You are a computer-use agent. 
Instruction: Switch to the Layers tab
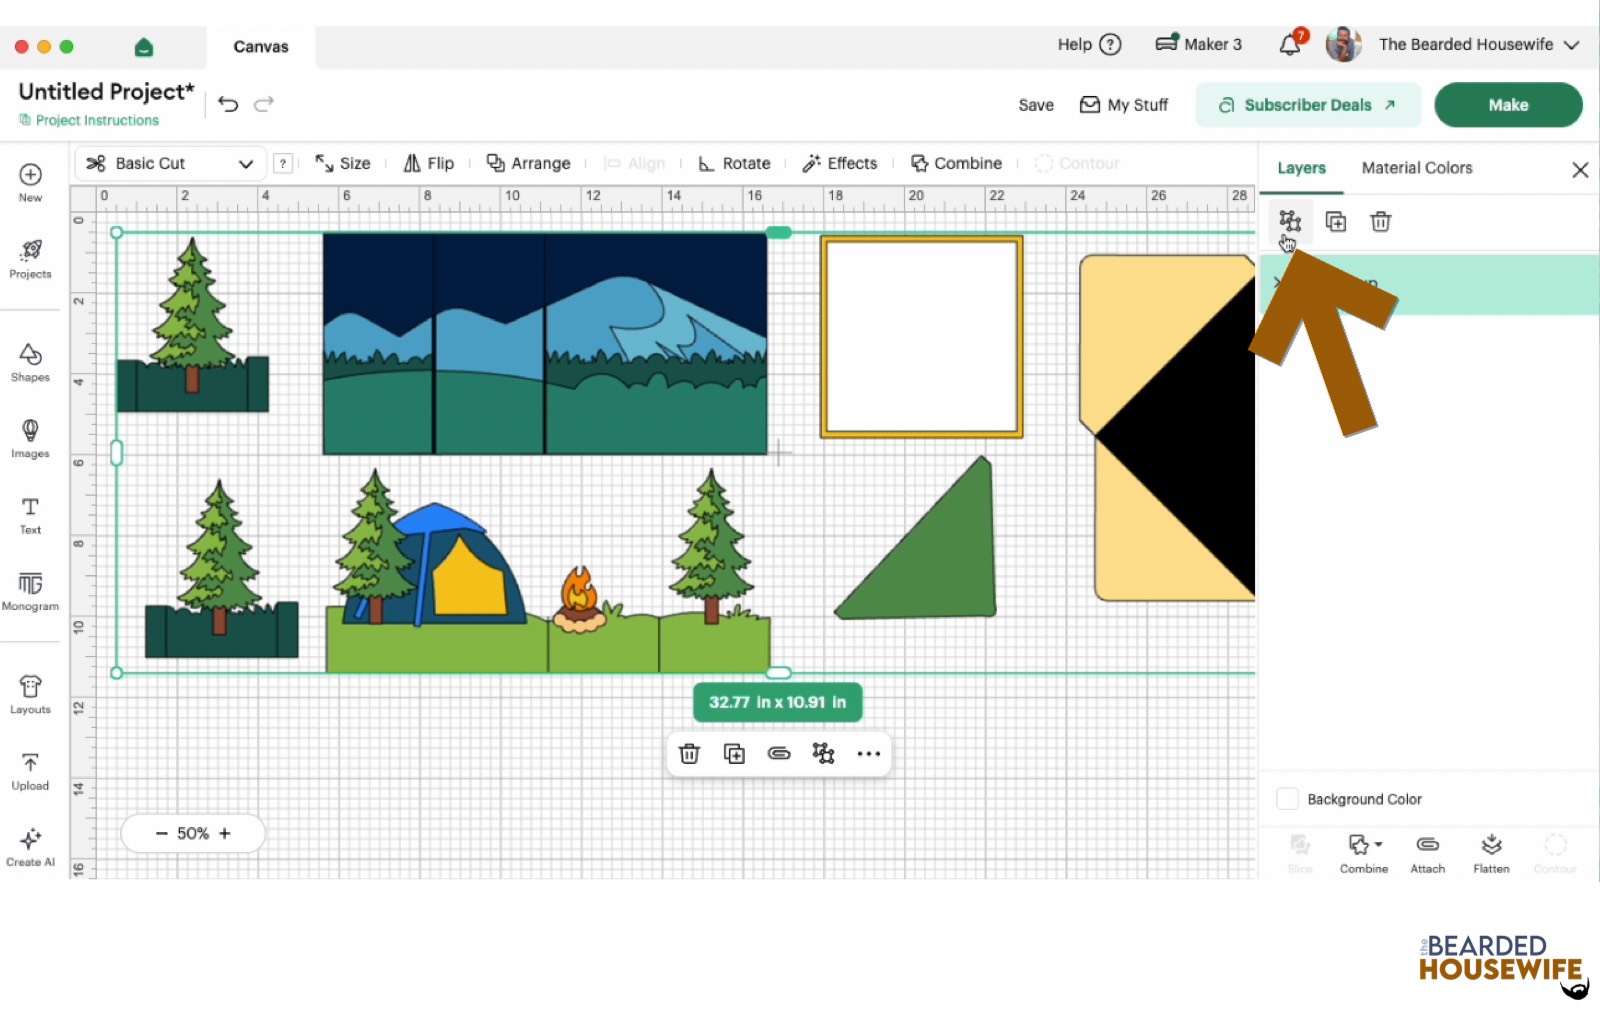pos(1301,168)
